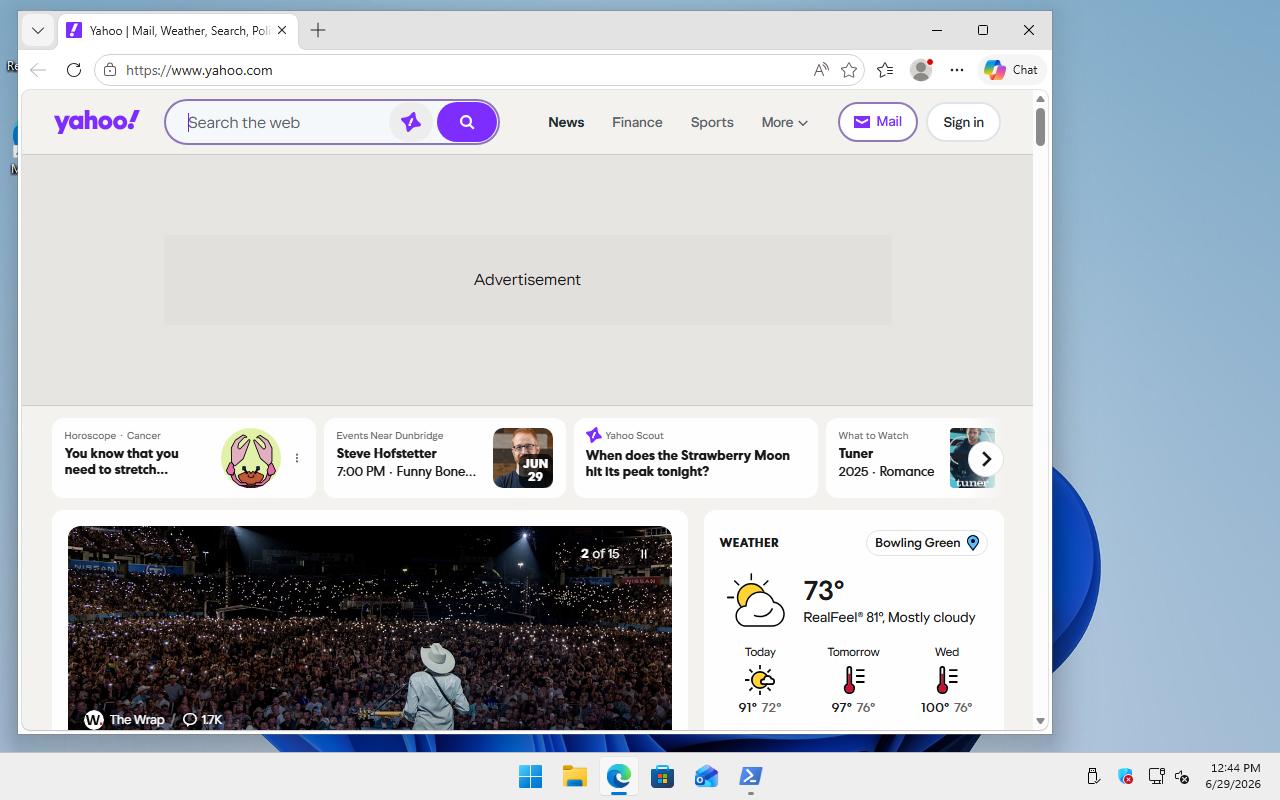Open the Favorites hub icon
The width and height of the screenshot is (1280, 800).
885,70
